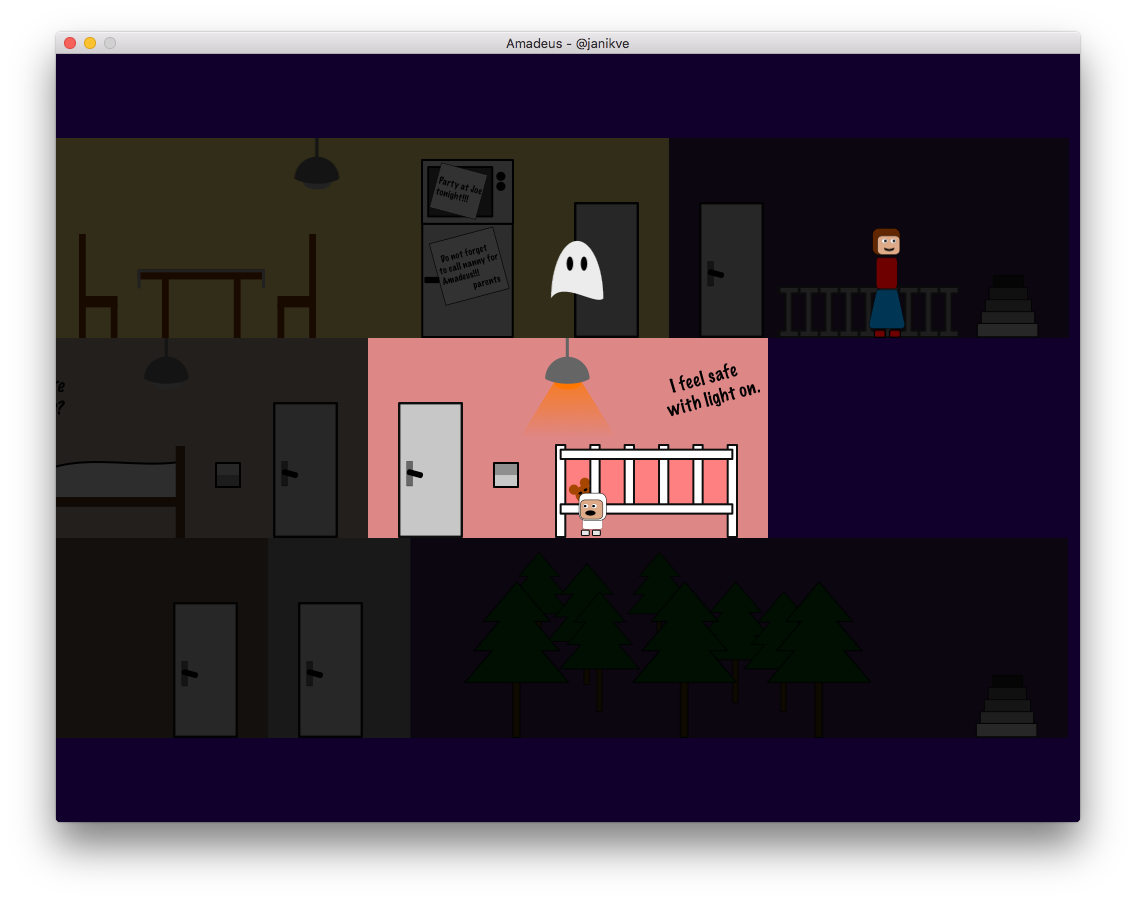Open the light gray door in the pink room
This screenshot has height=902, width=1136.
point(430,469)
